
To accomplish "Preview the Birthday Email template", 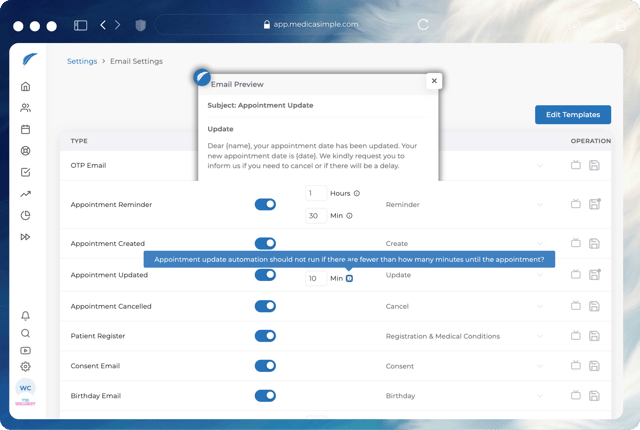I will [x=576, y=395].
